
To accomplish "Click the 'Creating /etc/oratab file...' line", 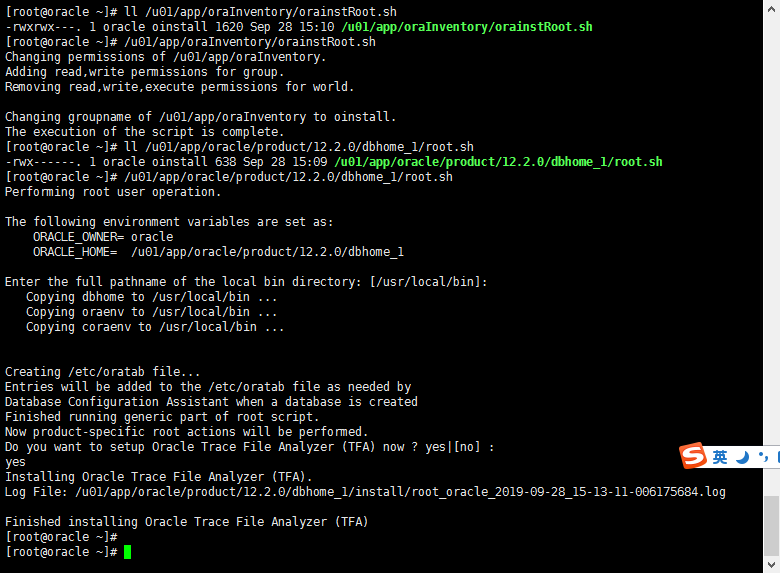I will click(102, 372).
